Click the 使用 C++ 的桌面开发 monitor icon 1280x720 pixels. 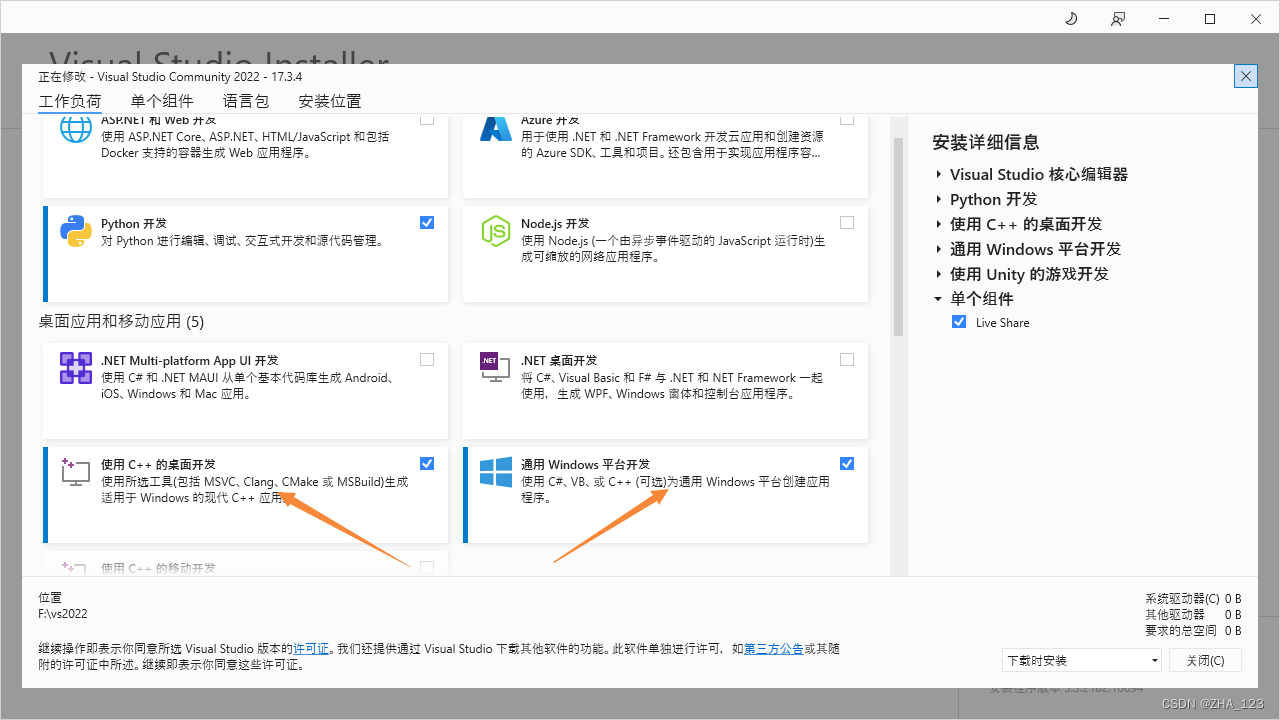click(x=76, y=472)
